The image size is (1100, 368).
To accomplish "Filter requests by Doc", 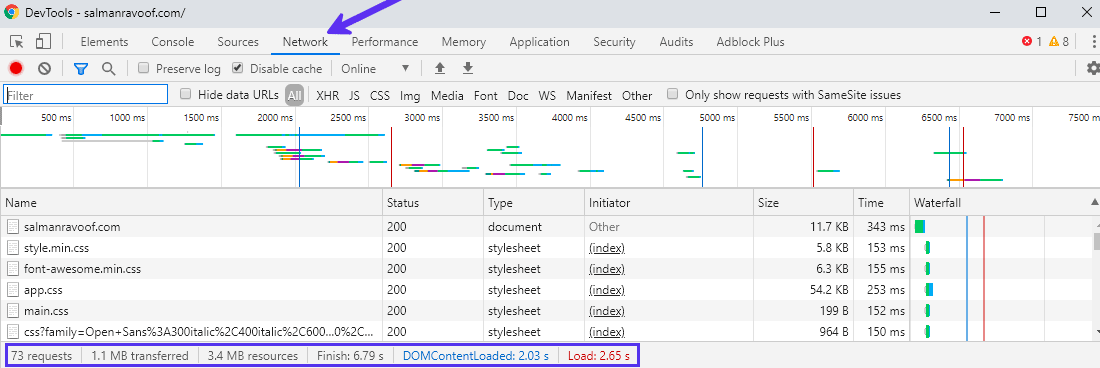I will pos(518,95).
